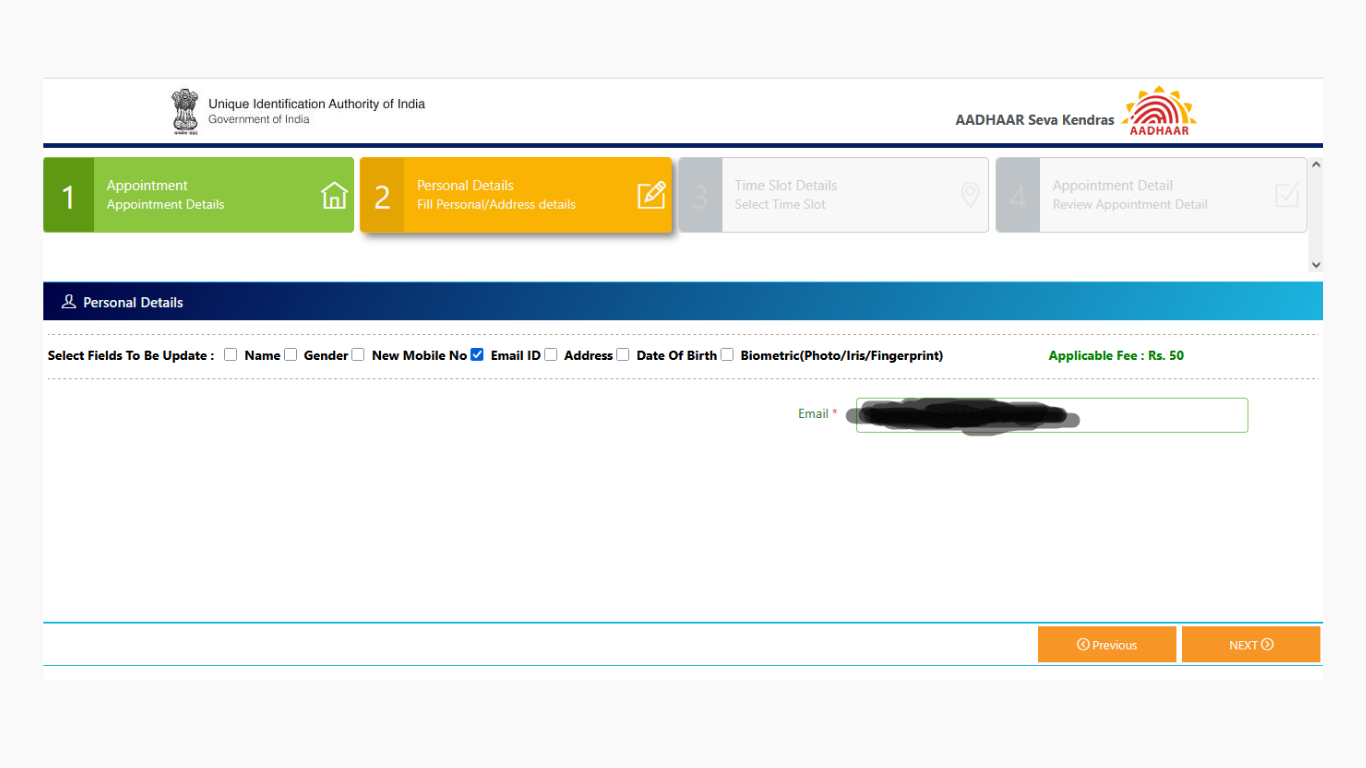Uncheck the Email ID checkbox

[x=477, y=354]
